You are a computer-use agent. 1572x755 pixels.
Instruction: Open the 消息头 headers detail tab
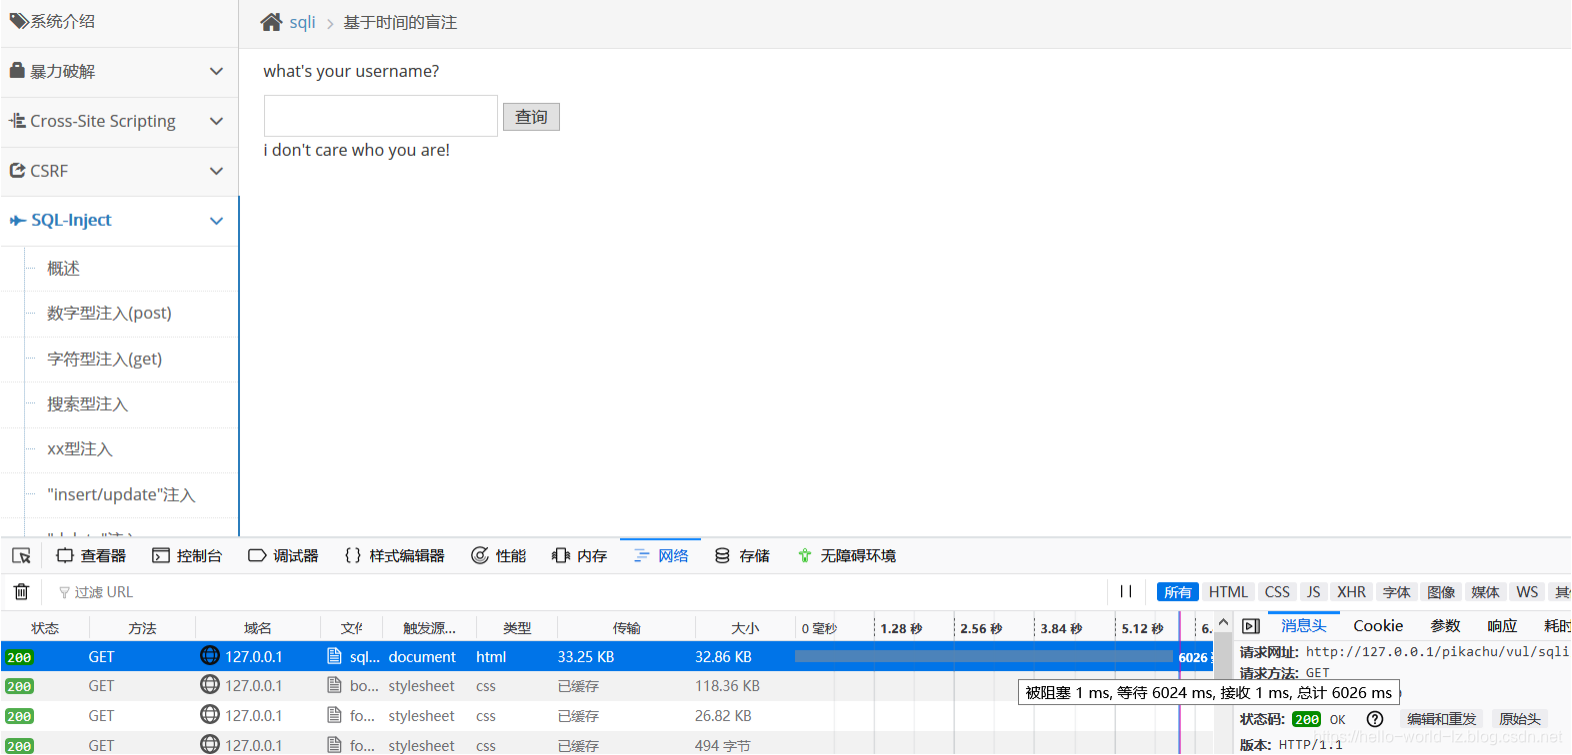click(x=1304, y=626)
